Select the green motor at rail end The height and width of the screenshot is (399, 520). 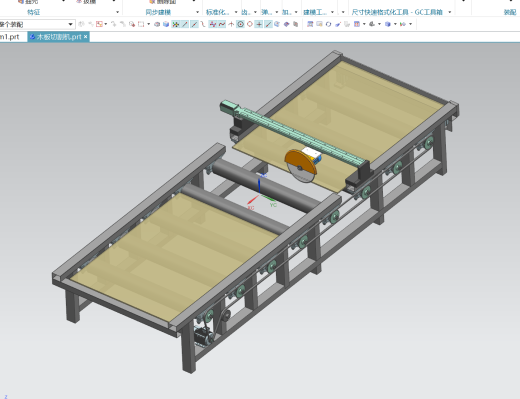[x=229, y=107]
